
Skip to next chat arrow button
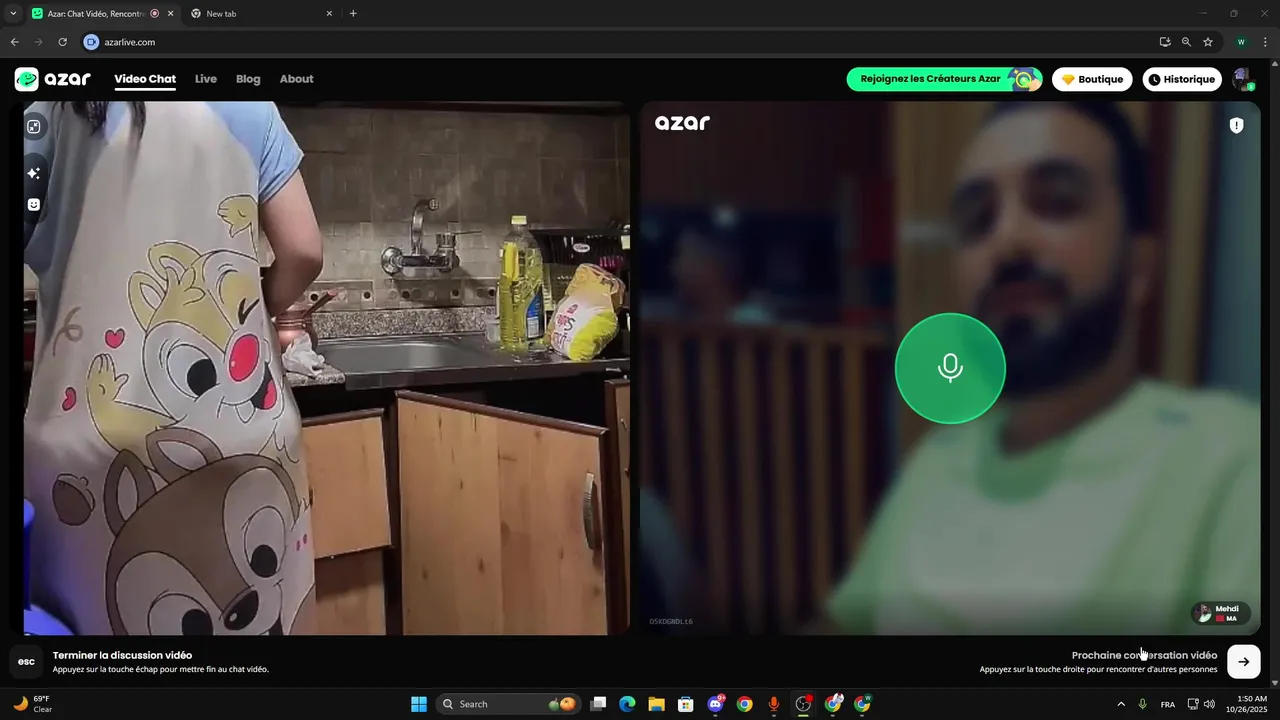pyautogui.click(x=1244, y=661)
